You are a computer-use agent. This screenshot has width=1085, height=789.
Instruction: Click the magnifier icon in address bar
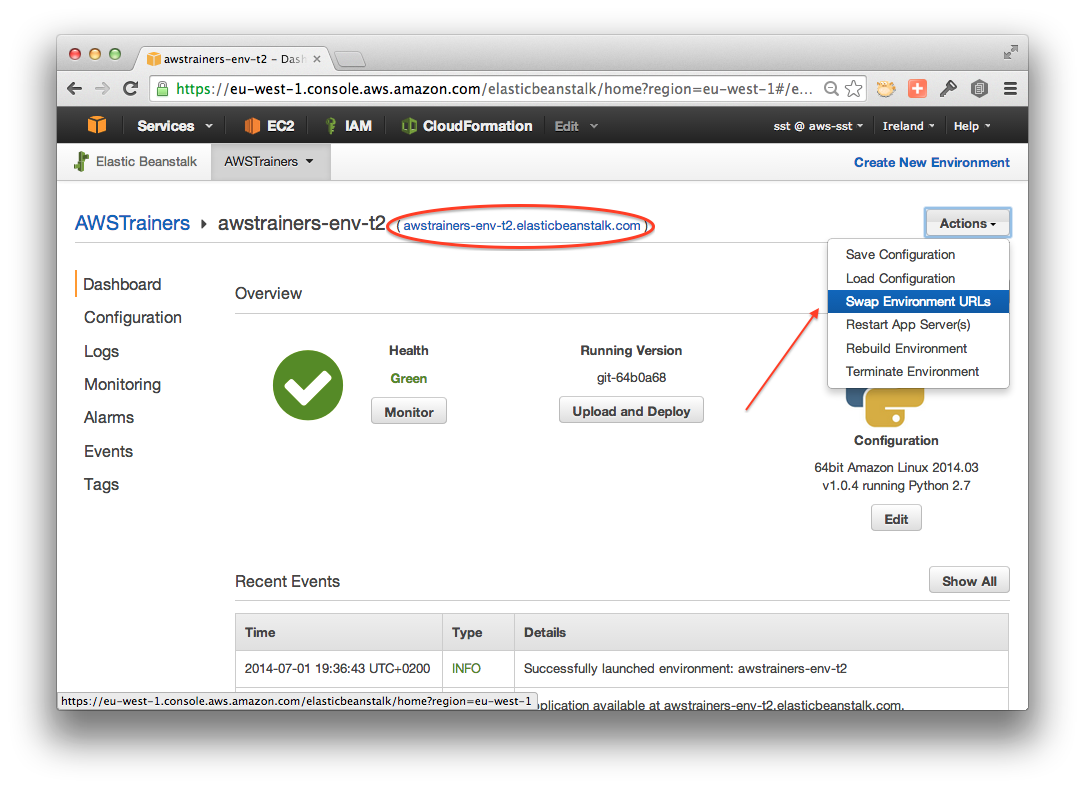[x=831, y=89]
